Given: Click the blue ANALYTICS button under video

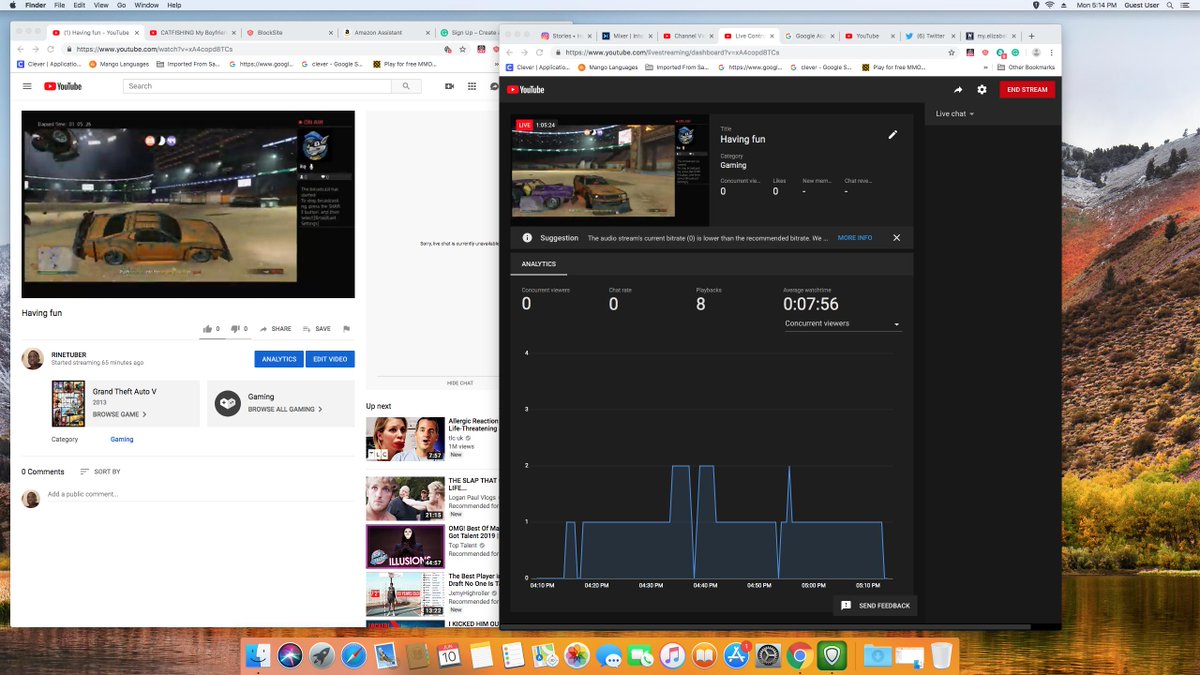Looking at the screenshot, I should pyautogui.click(x=279, y=359).
